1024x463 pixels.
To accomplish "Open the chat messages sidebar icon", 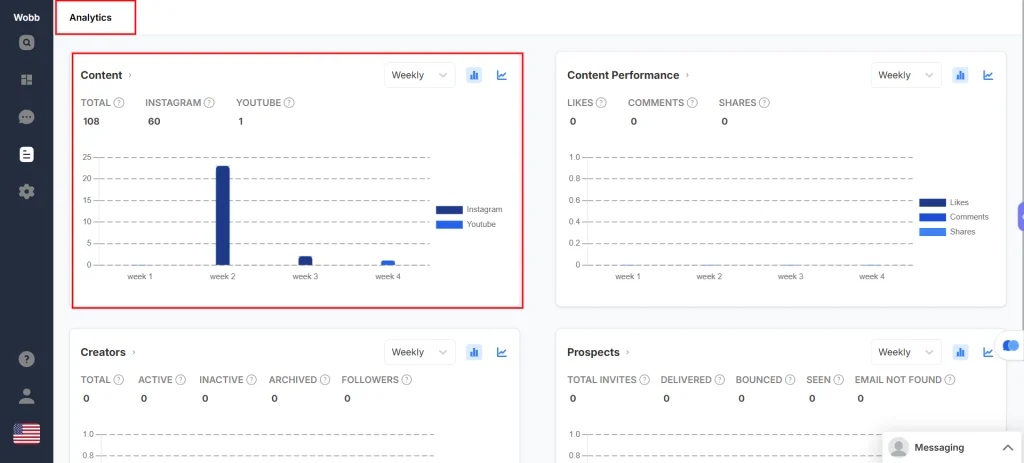I will [x=26, y=117].
